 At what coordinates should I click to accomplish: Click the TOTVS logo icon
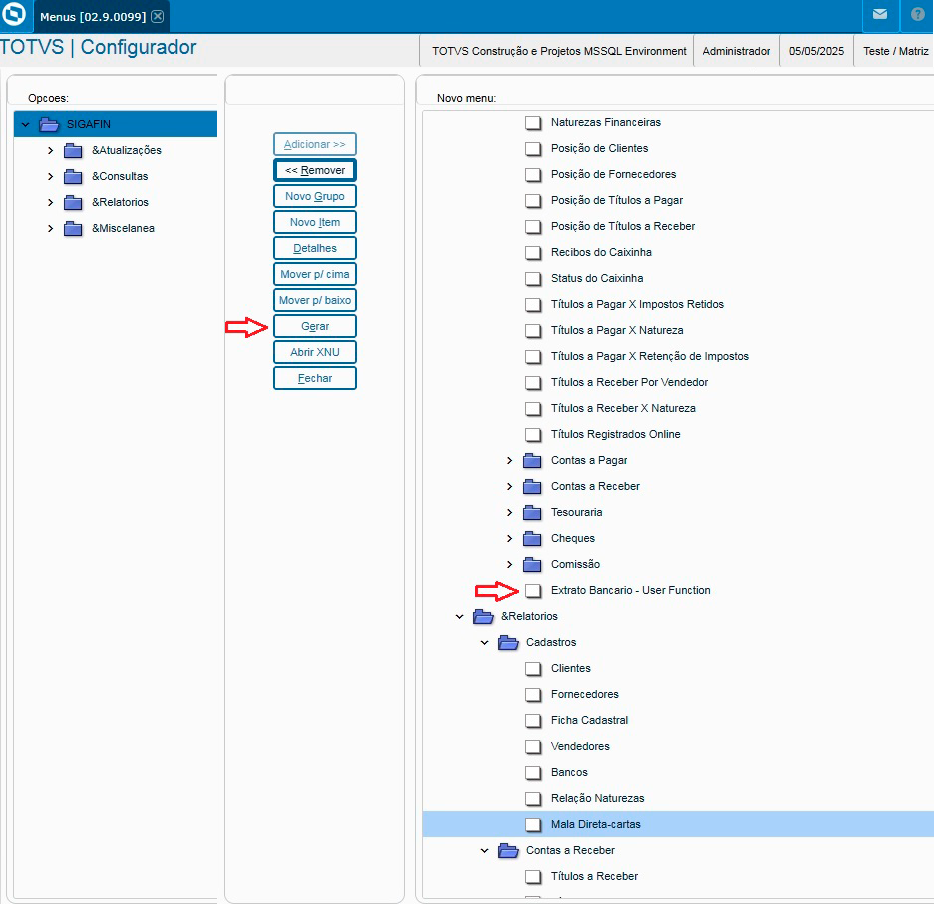14,14
